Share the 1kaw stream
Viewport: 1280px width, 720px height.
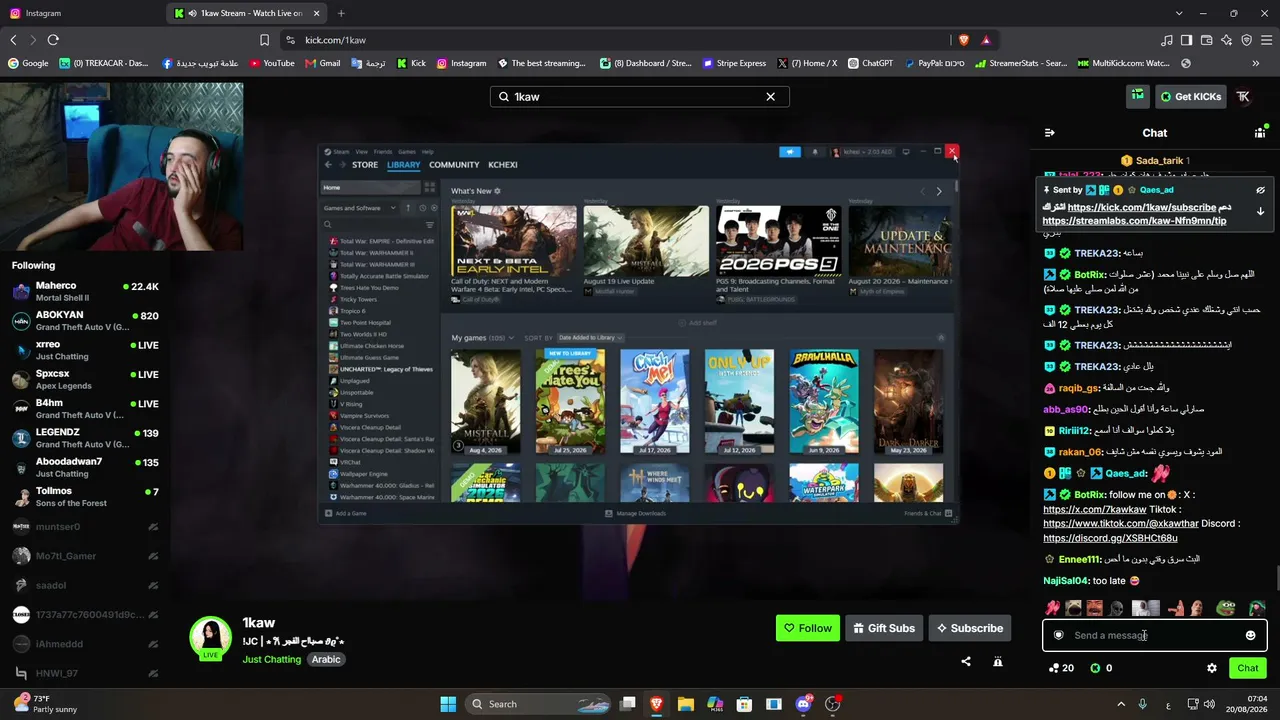pos(965,661)
